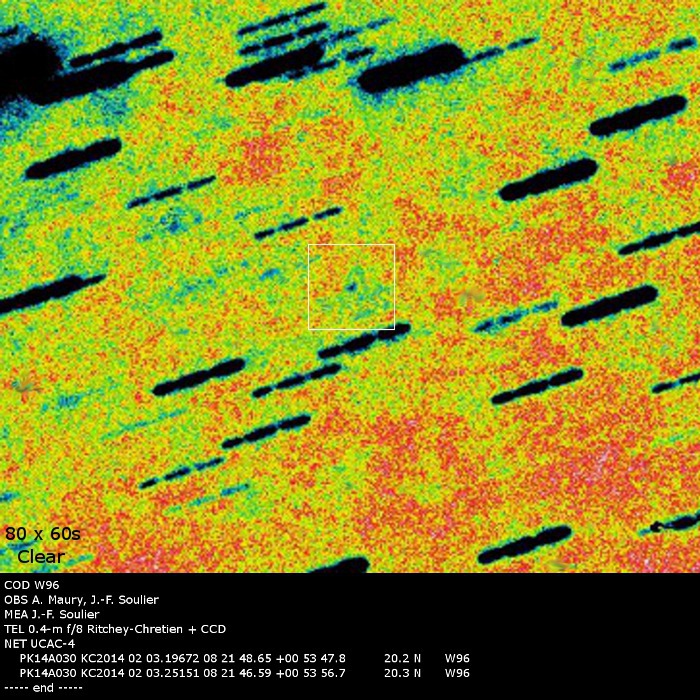Select the magnitude "20.3 N" entry
This screenshot has width=700, height=700.
click(402, 673)
